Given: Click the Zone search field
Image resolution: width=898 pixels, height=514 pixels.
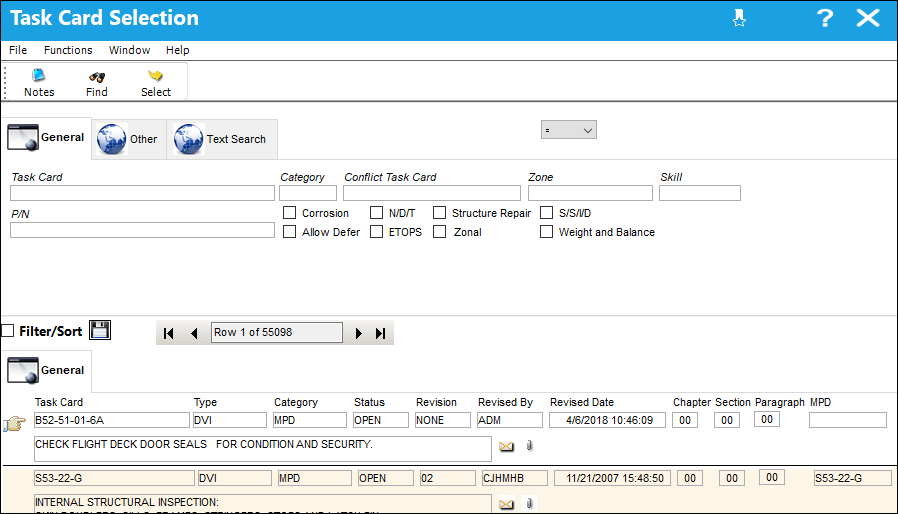Looking at the screenshot, I should 590,193.
